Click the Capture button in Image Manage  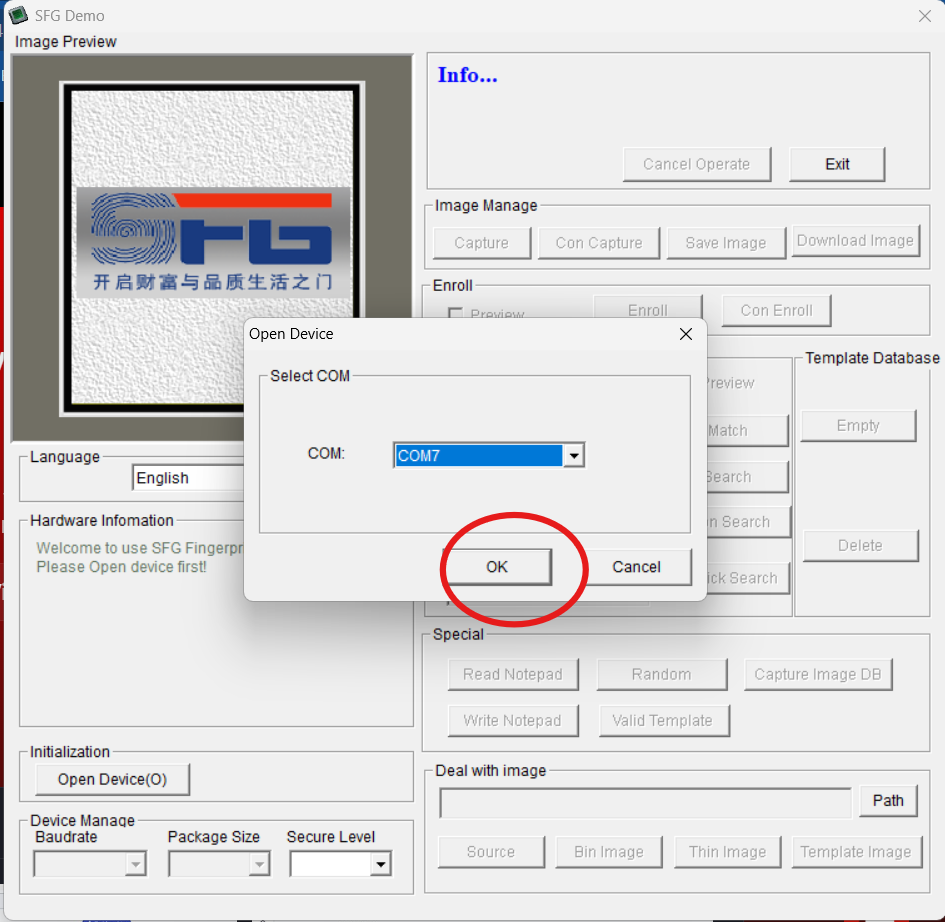point(482,243)
